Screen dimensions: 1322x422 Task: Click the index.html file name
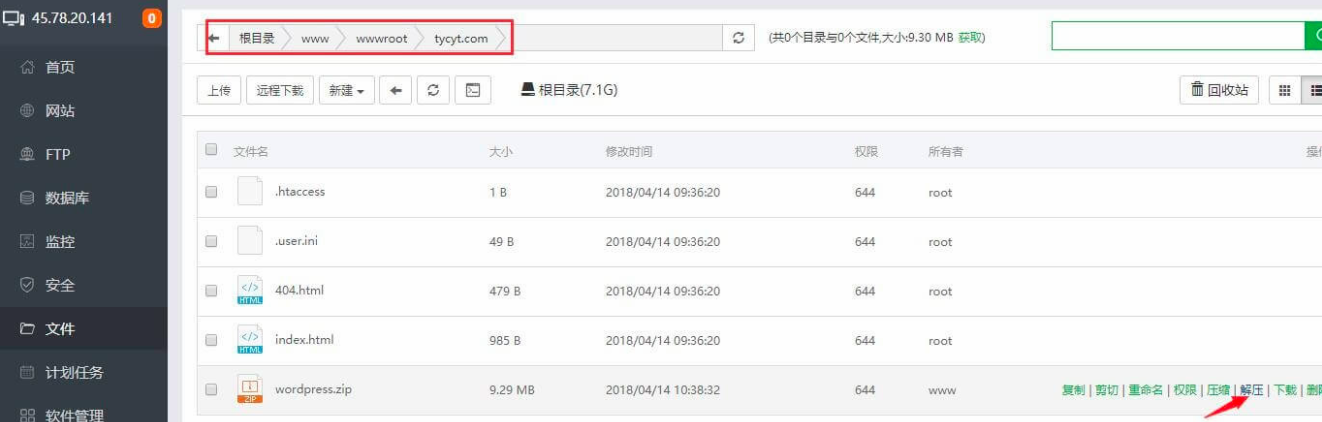coord(304,340)
